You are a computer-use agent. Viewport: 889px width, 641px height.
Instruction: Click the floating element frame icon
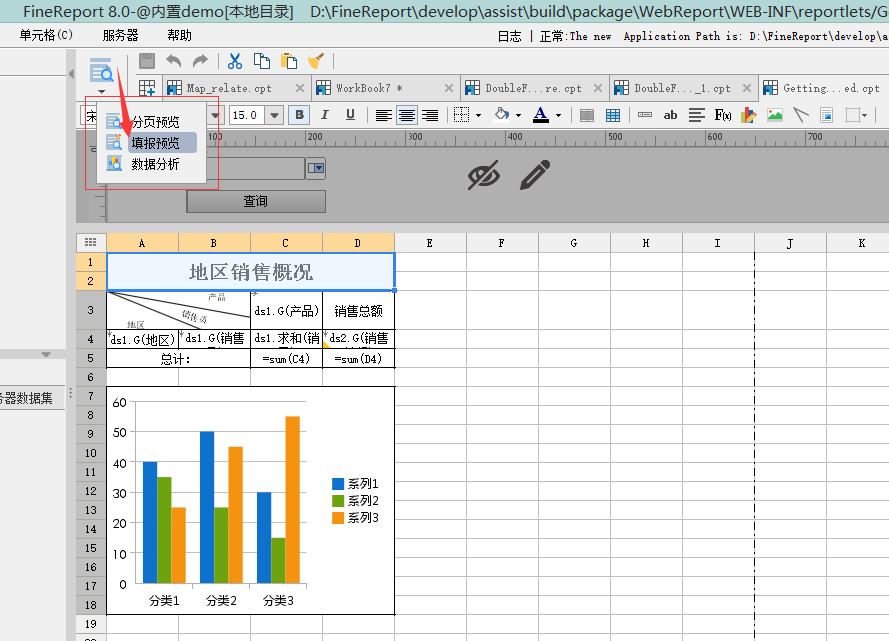pyautogui.click(x=852, y=115)
